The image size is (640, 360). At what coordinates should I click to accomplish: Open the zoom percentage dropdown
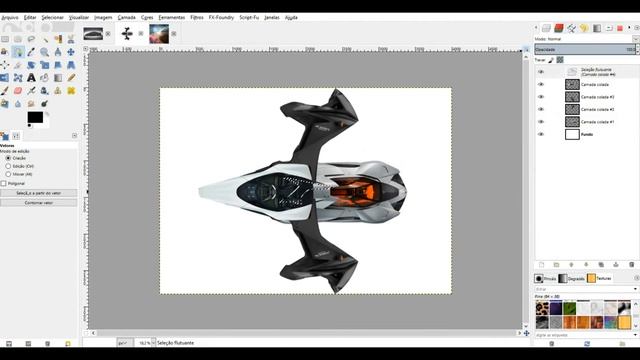(153, 343)
